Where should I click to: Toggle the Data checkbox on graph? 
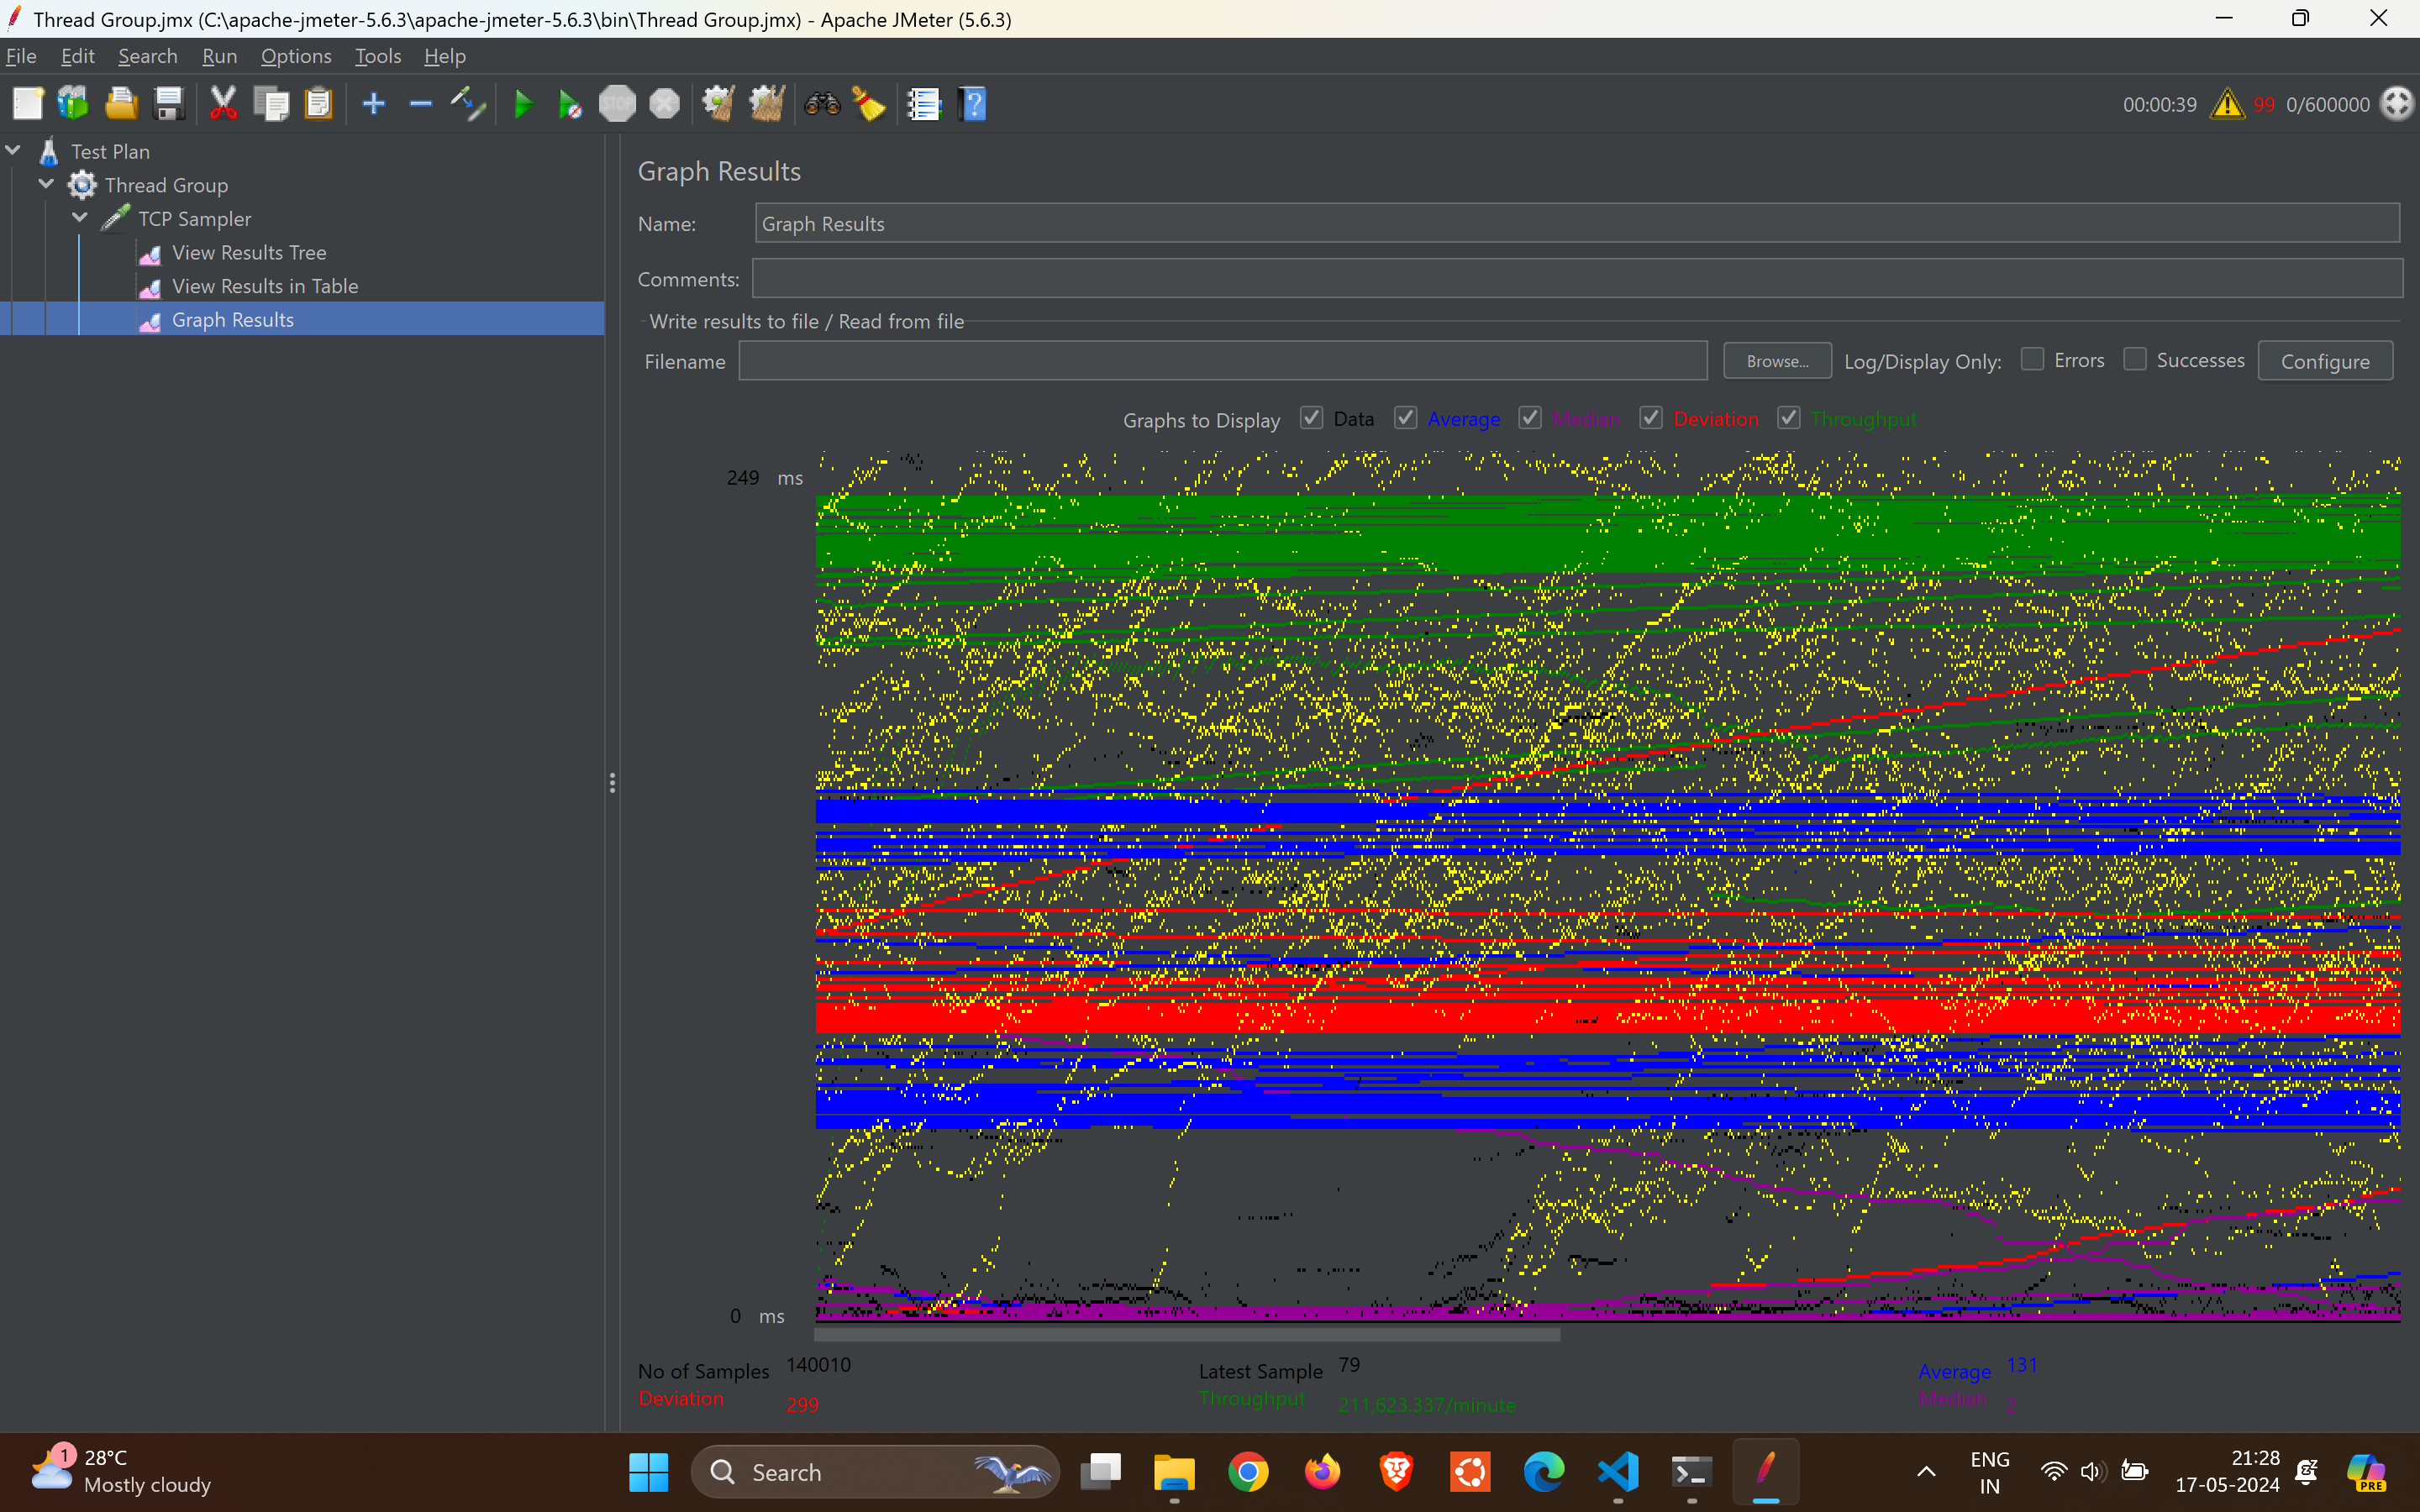[x=1312, y=418]
